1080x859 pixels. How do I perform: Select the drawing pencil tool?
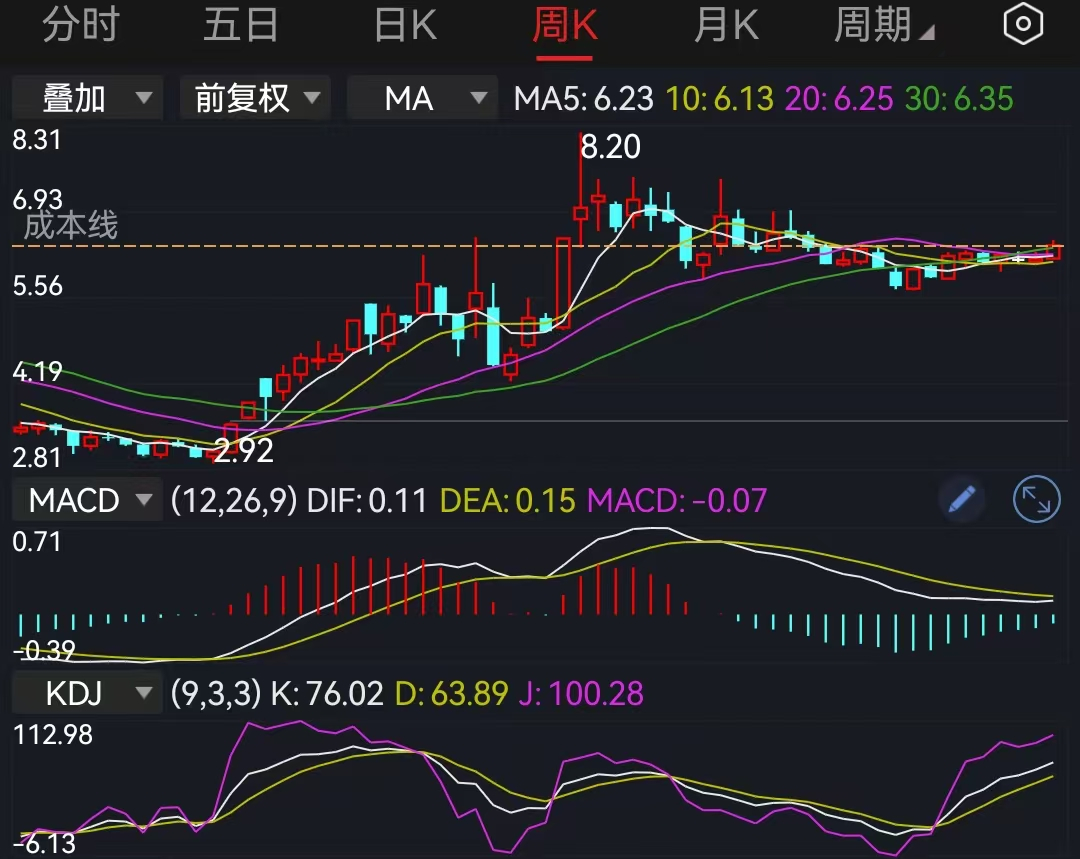961,500
